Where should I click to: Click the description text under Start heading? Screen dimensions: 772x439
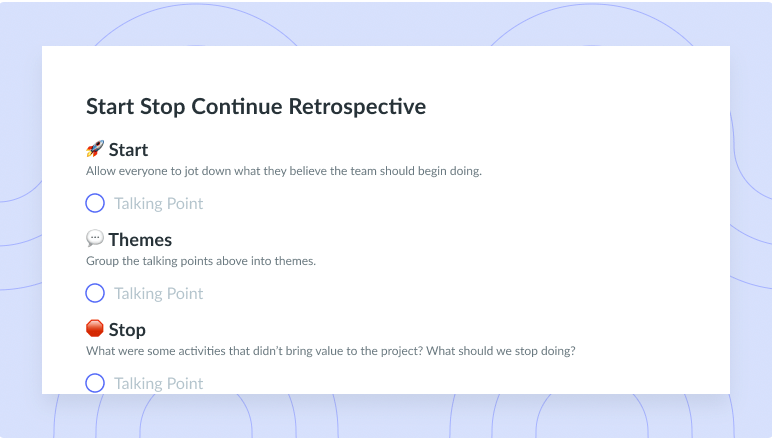tap(284, 171)
